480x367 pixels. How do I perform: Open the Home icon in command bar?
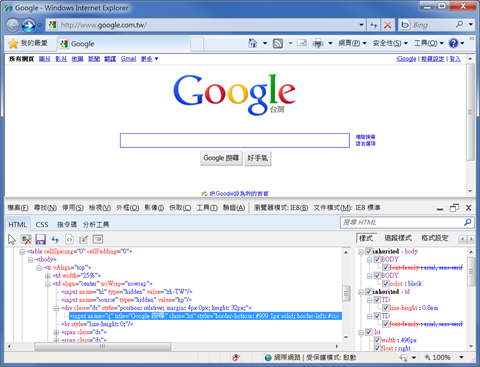[253, 43]
